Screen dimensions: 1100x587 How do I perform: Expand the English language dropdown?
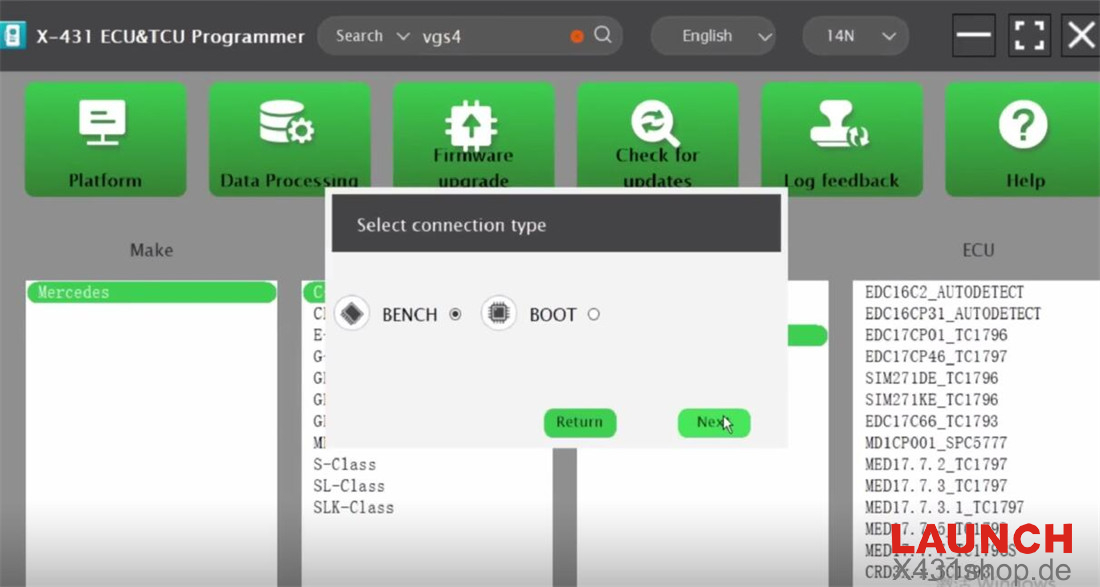[713, 36]
